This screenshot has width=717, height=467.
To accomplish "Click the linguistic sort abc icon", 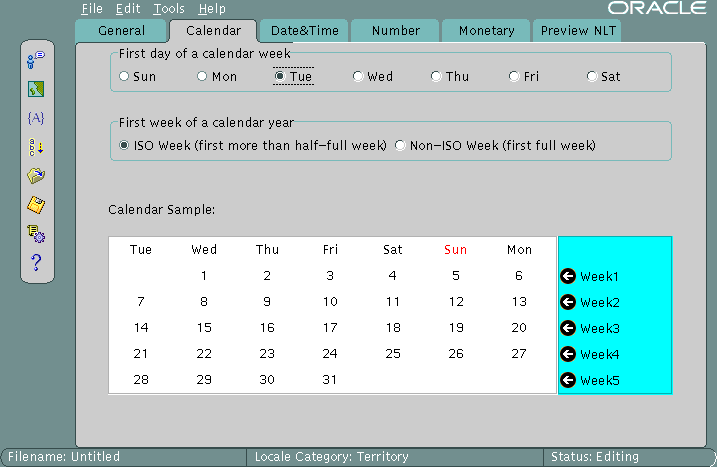I will pyautogui.click(x=36, y=146).
